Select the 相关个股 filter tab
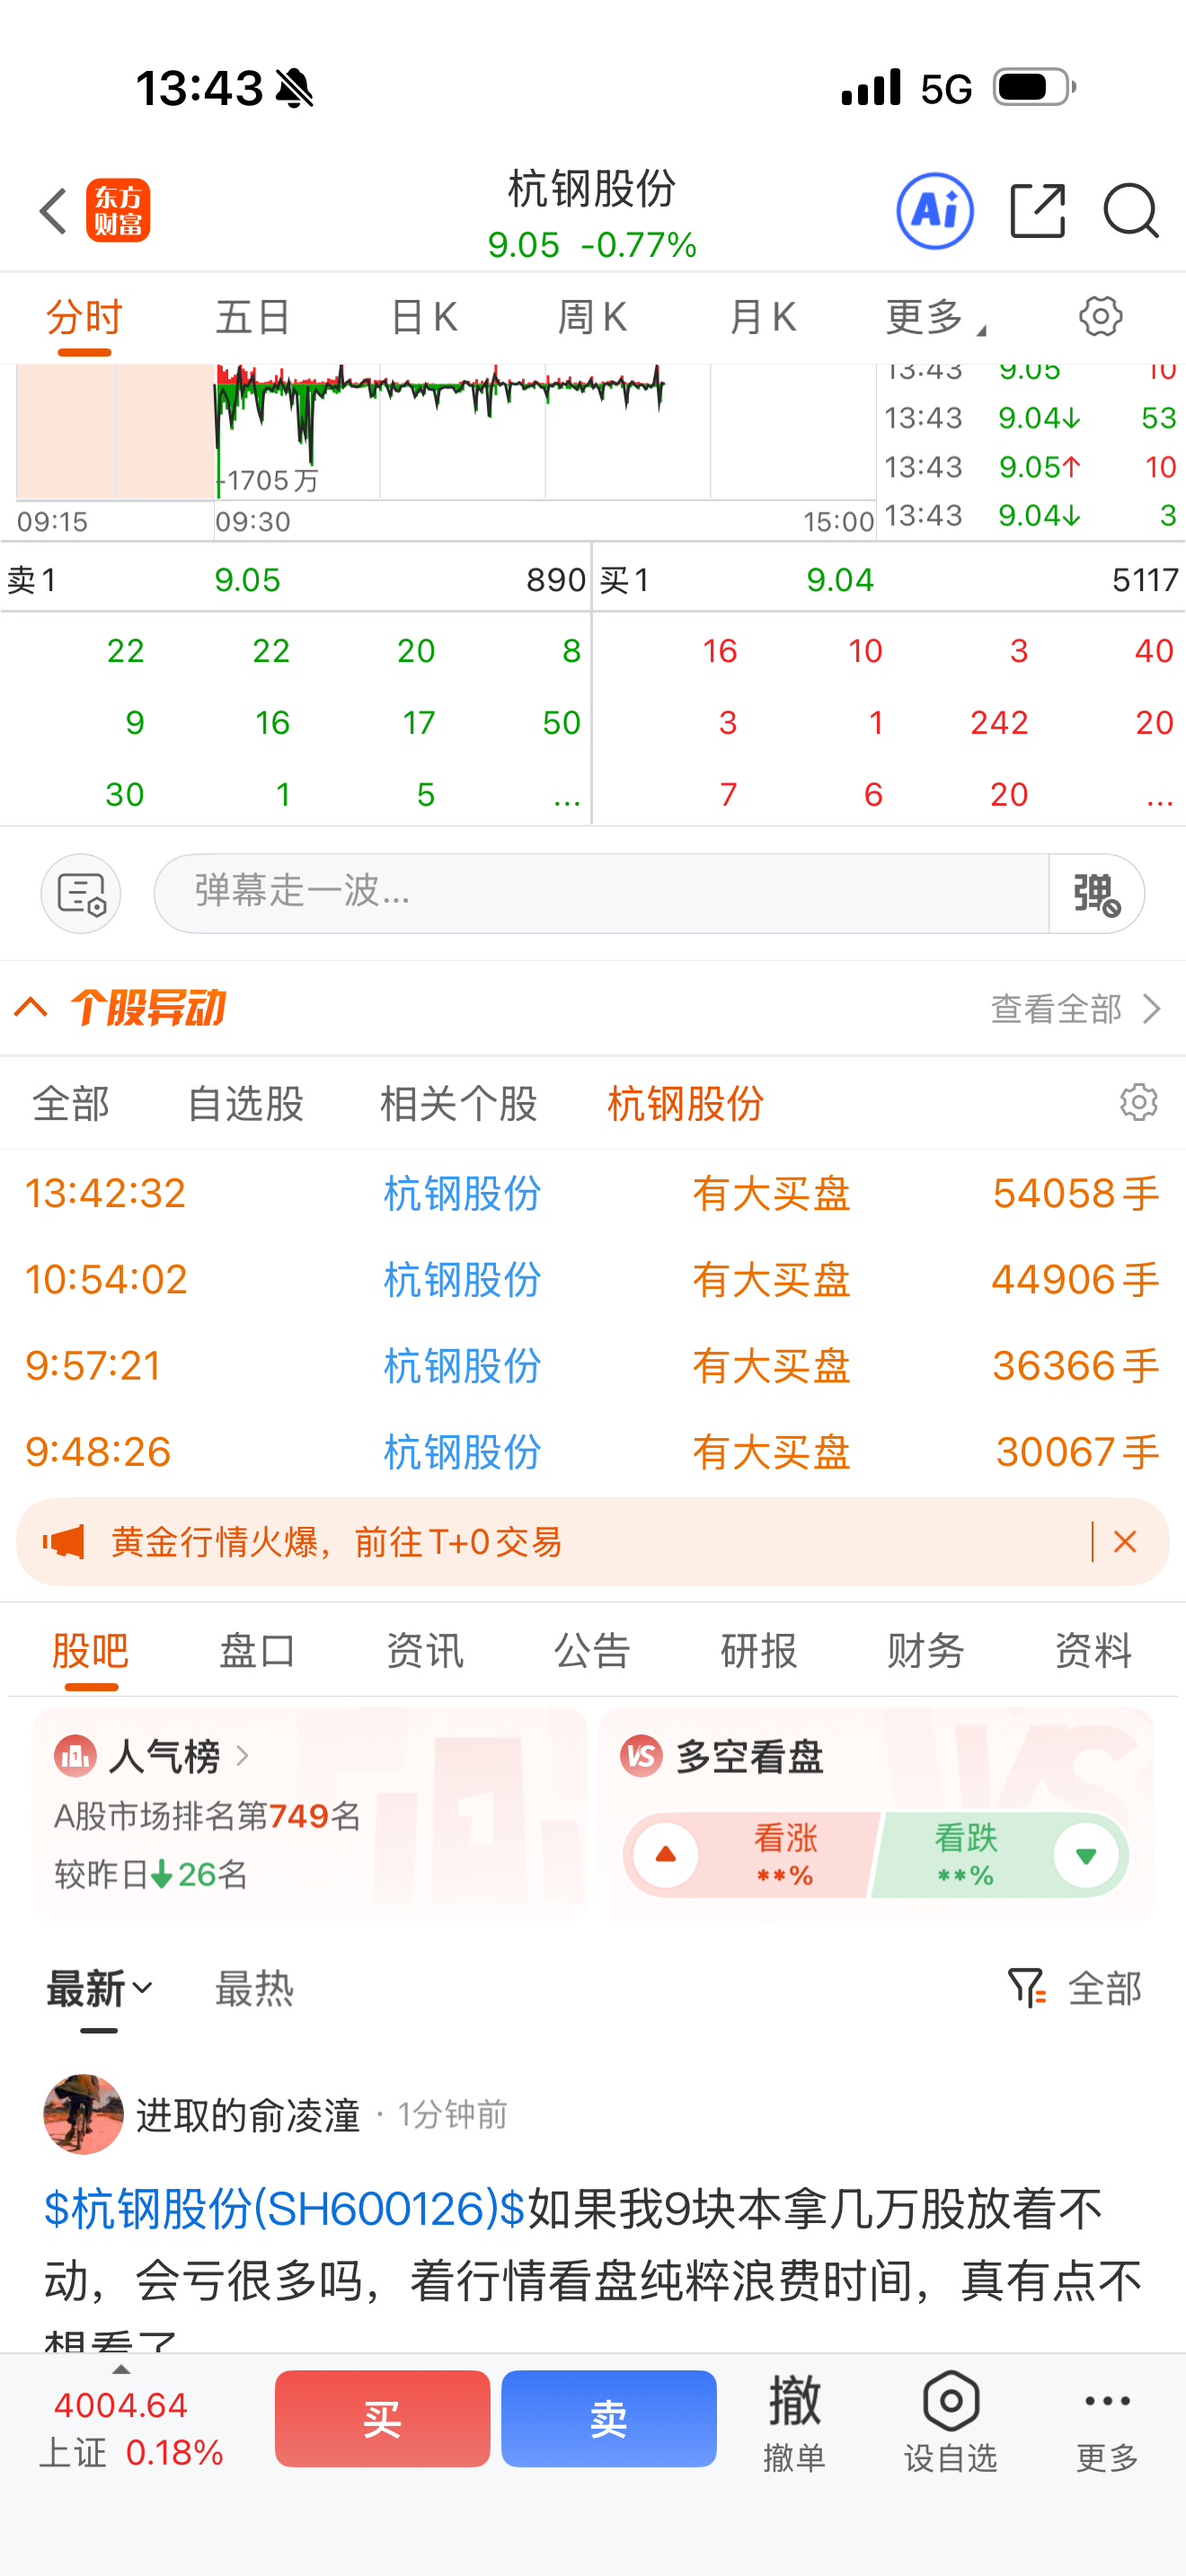The height and width of the screenshot is (2576, 1186). click(x=458, y=1104)
